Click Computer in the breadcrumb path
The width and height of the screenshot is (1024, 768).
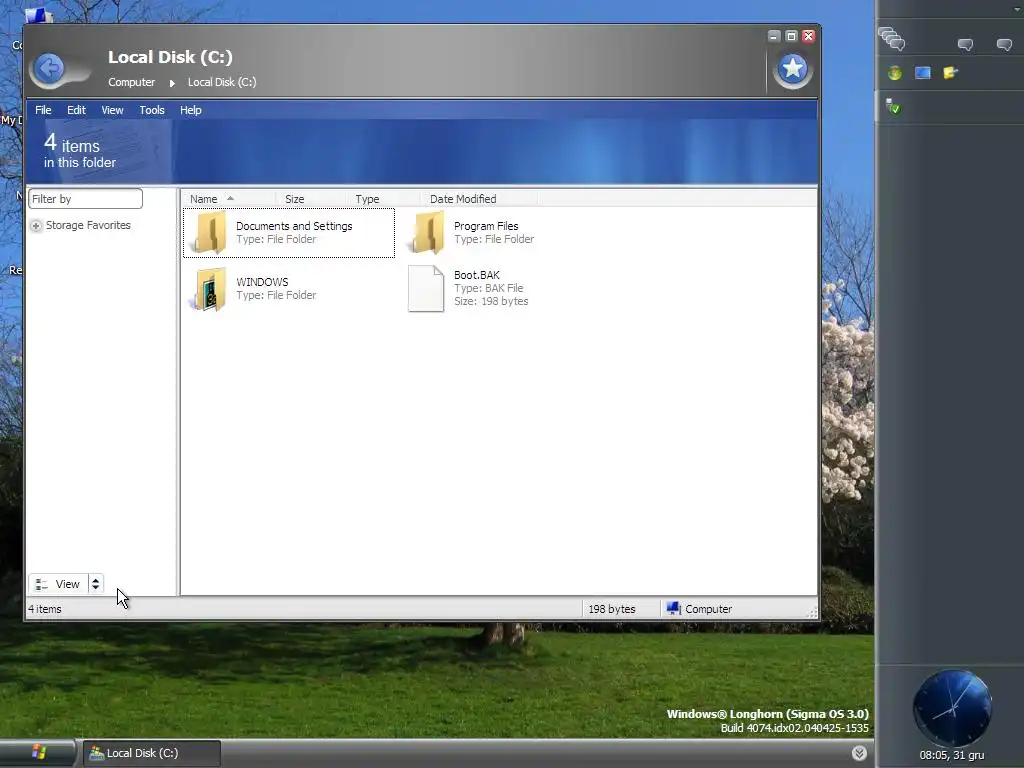pos(131,82)
